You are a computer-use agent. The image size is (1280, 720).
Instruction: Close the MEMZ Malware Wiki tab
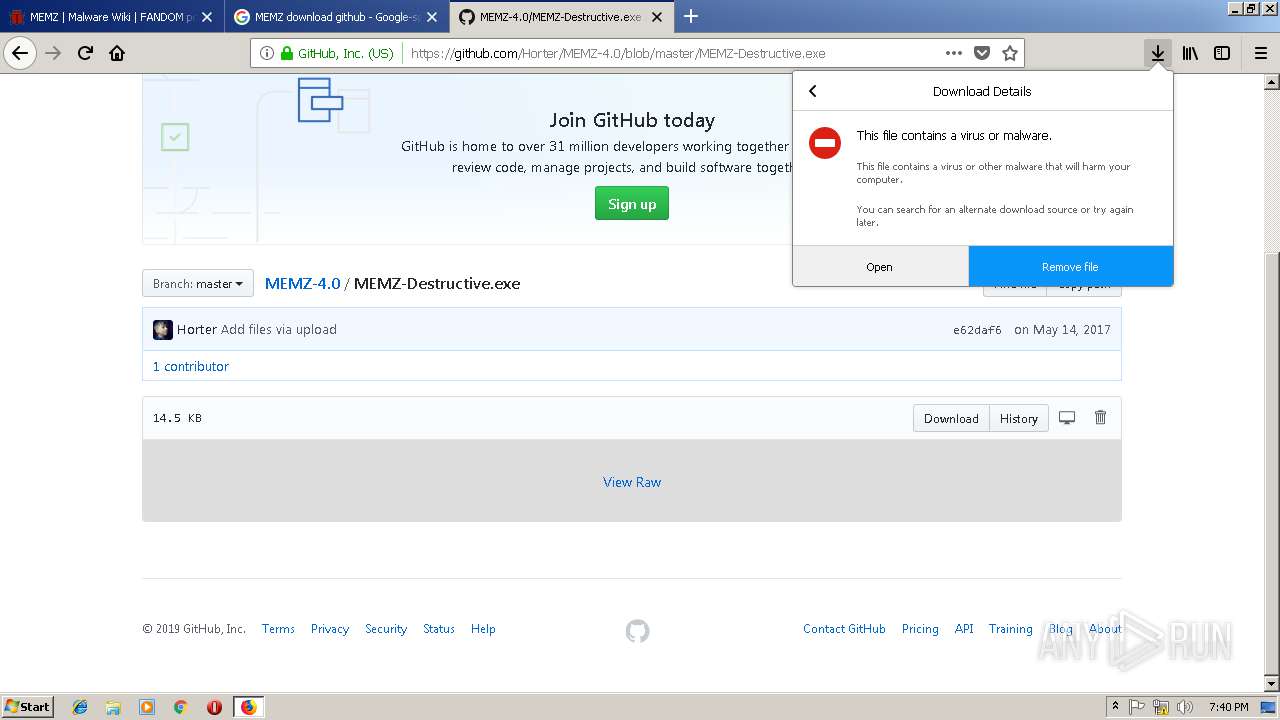207,17
